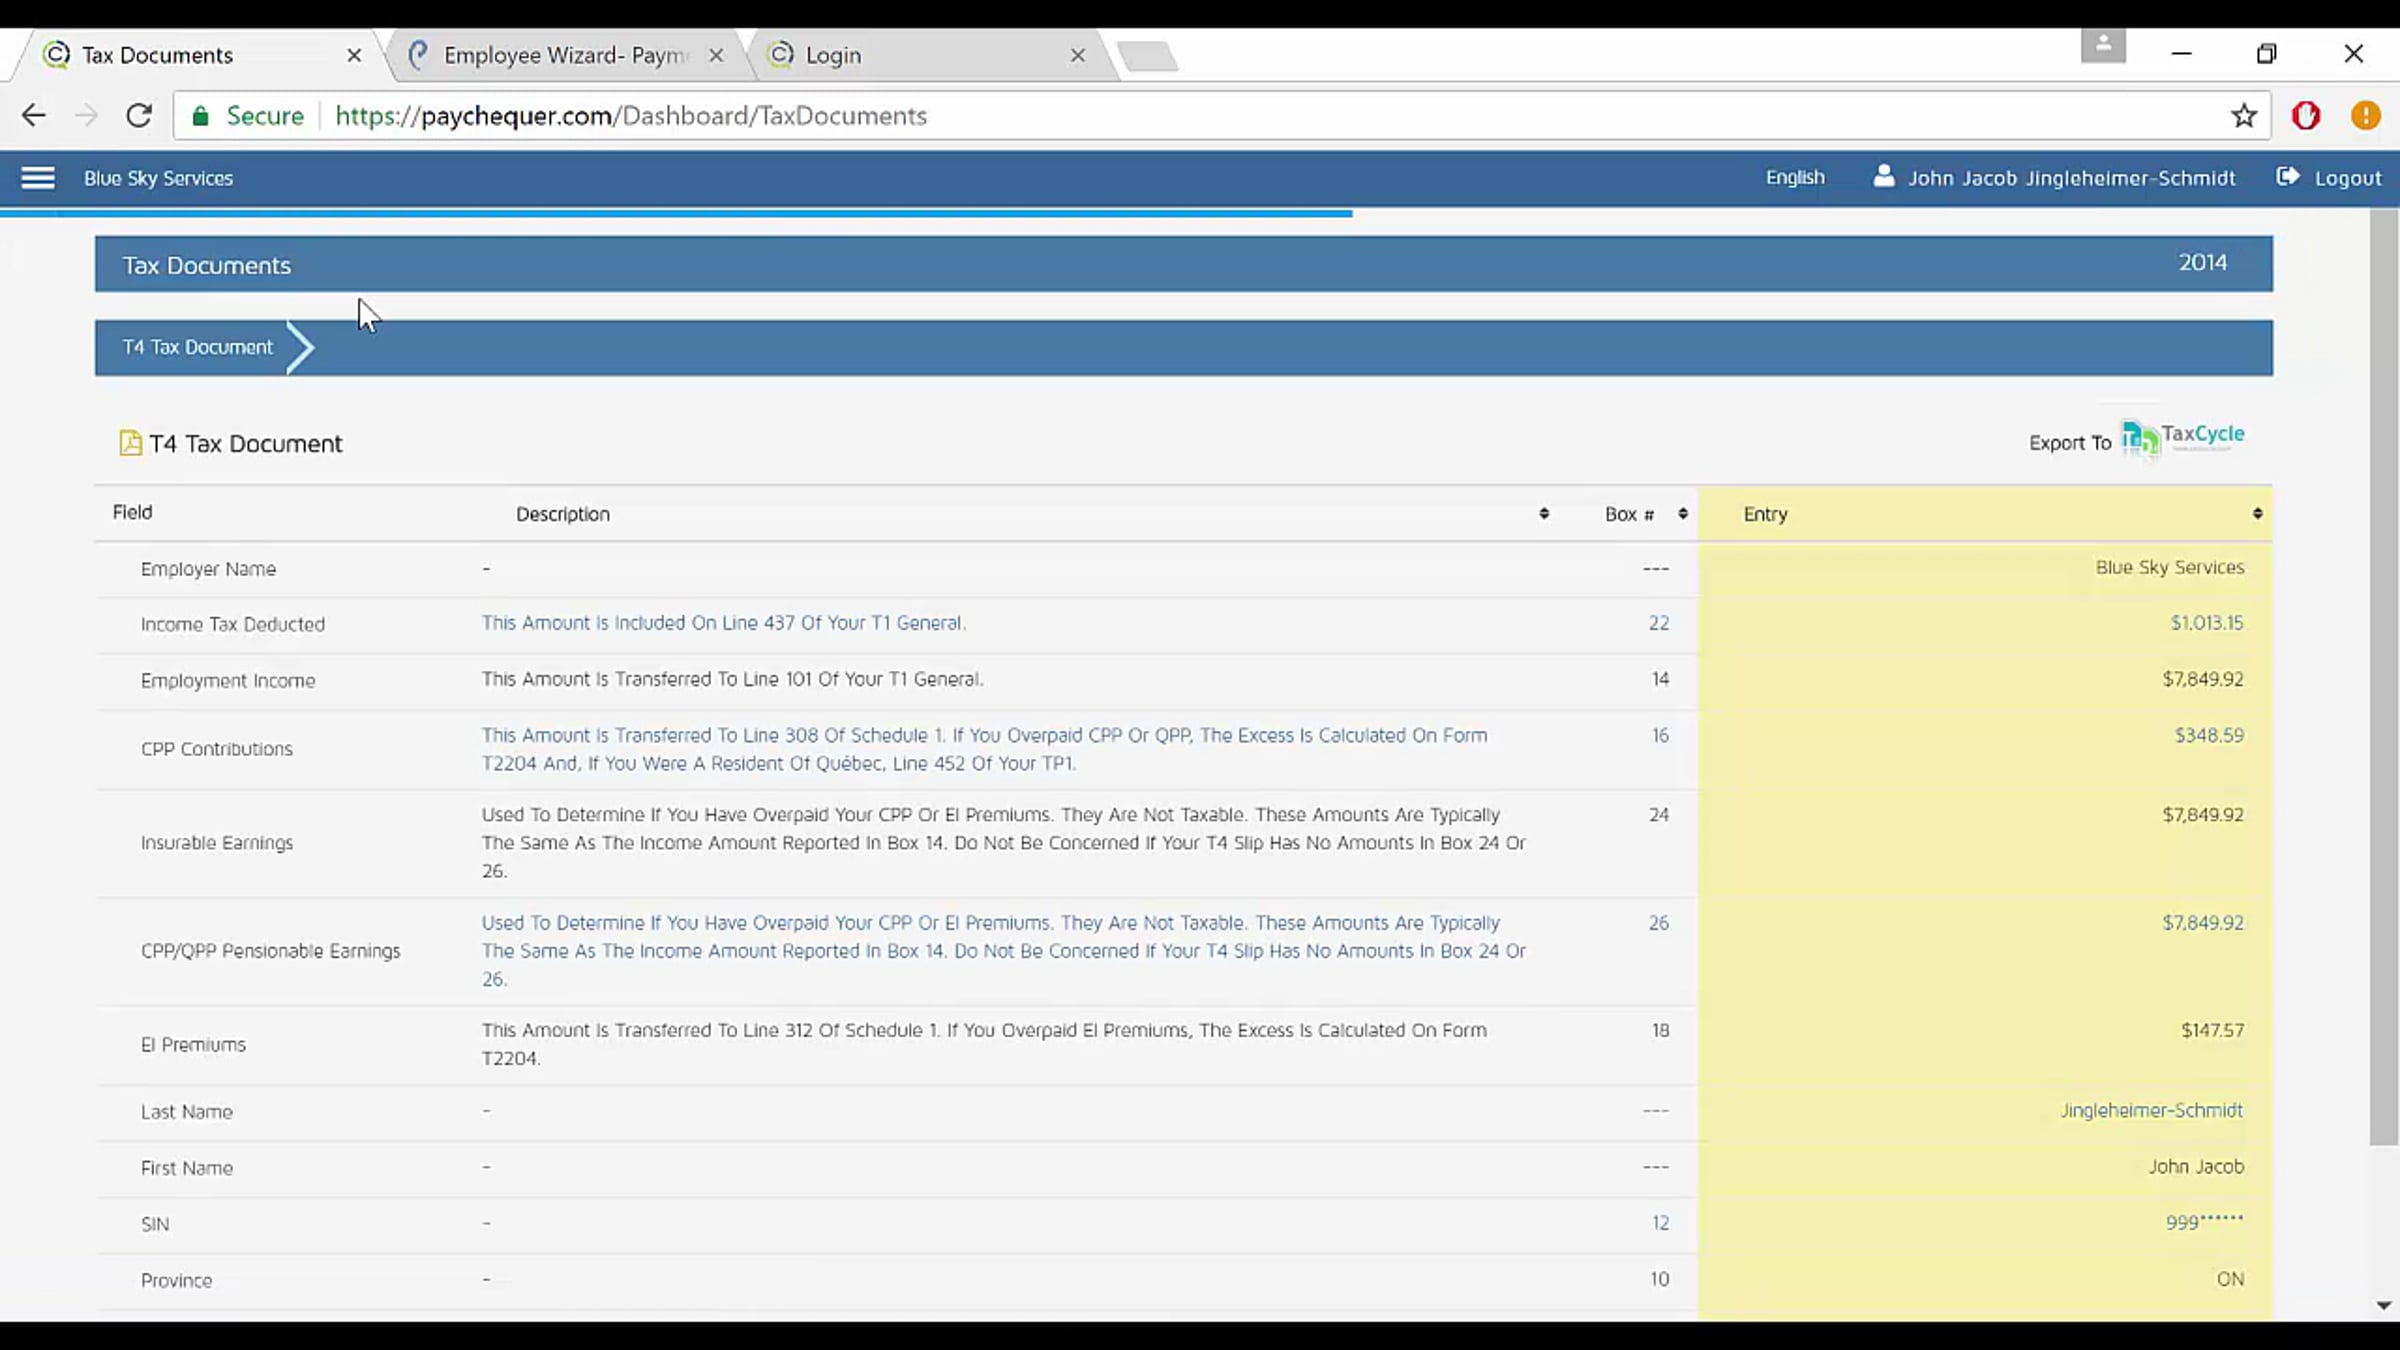
Task: Click box number 26
Action: click(x=1659, y=923)
